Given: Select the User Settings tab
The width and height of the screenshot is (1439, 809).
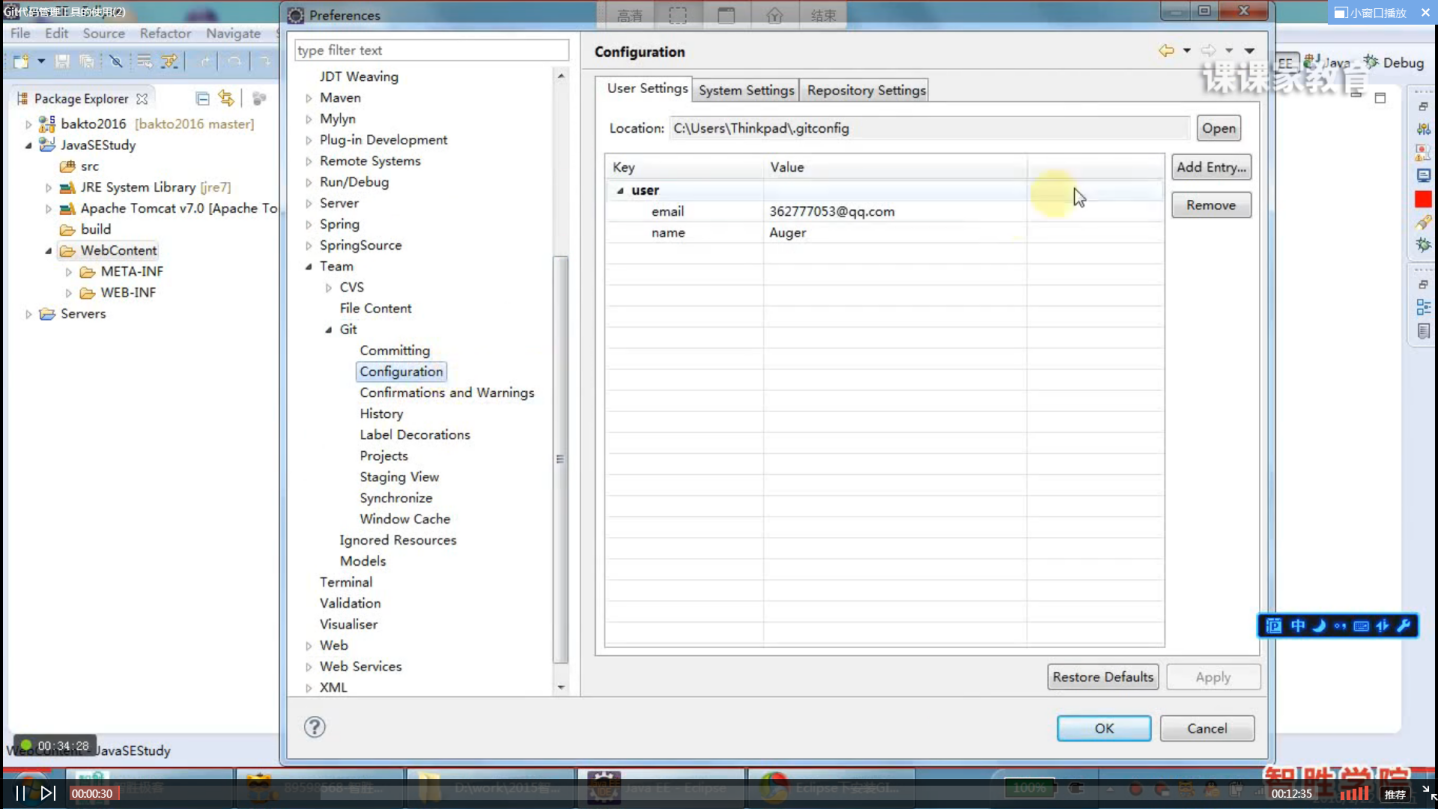Looking at the screenshot, I should coord(647,88).
